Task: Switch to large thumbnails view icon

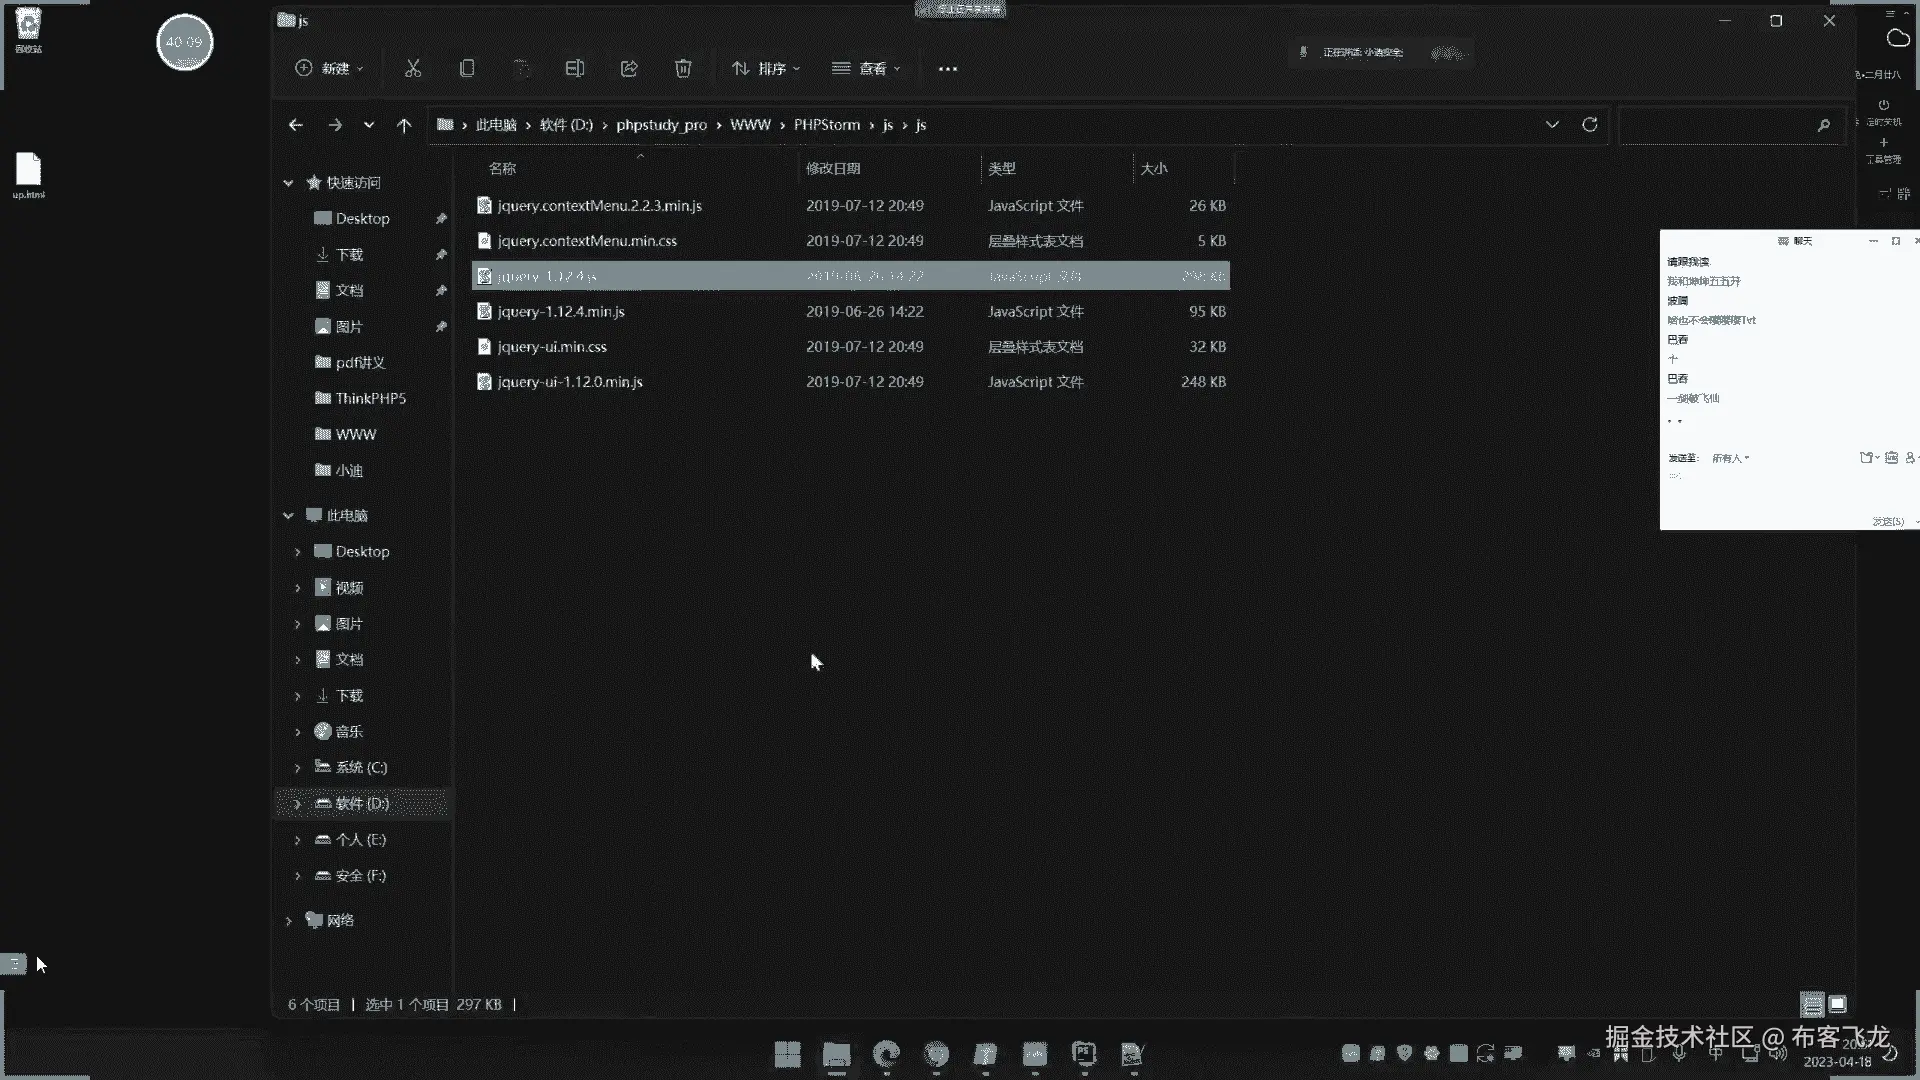Action: coord(1838,1004)
